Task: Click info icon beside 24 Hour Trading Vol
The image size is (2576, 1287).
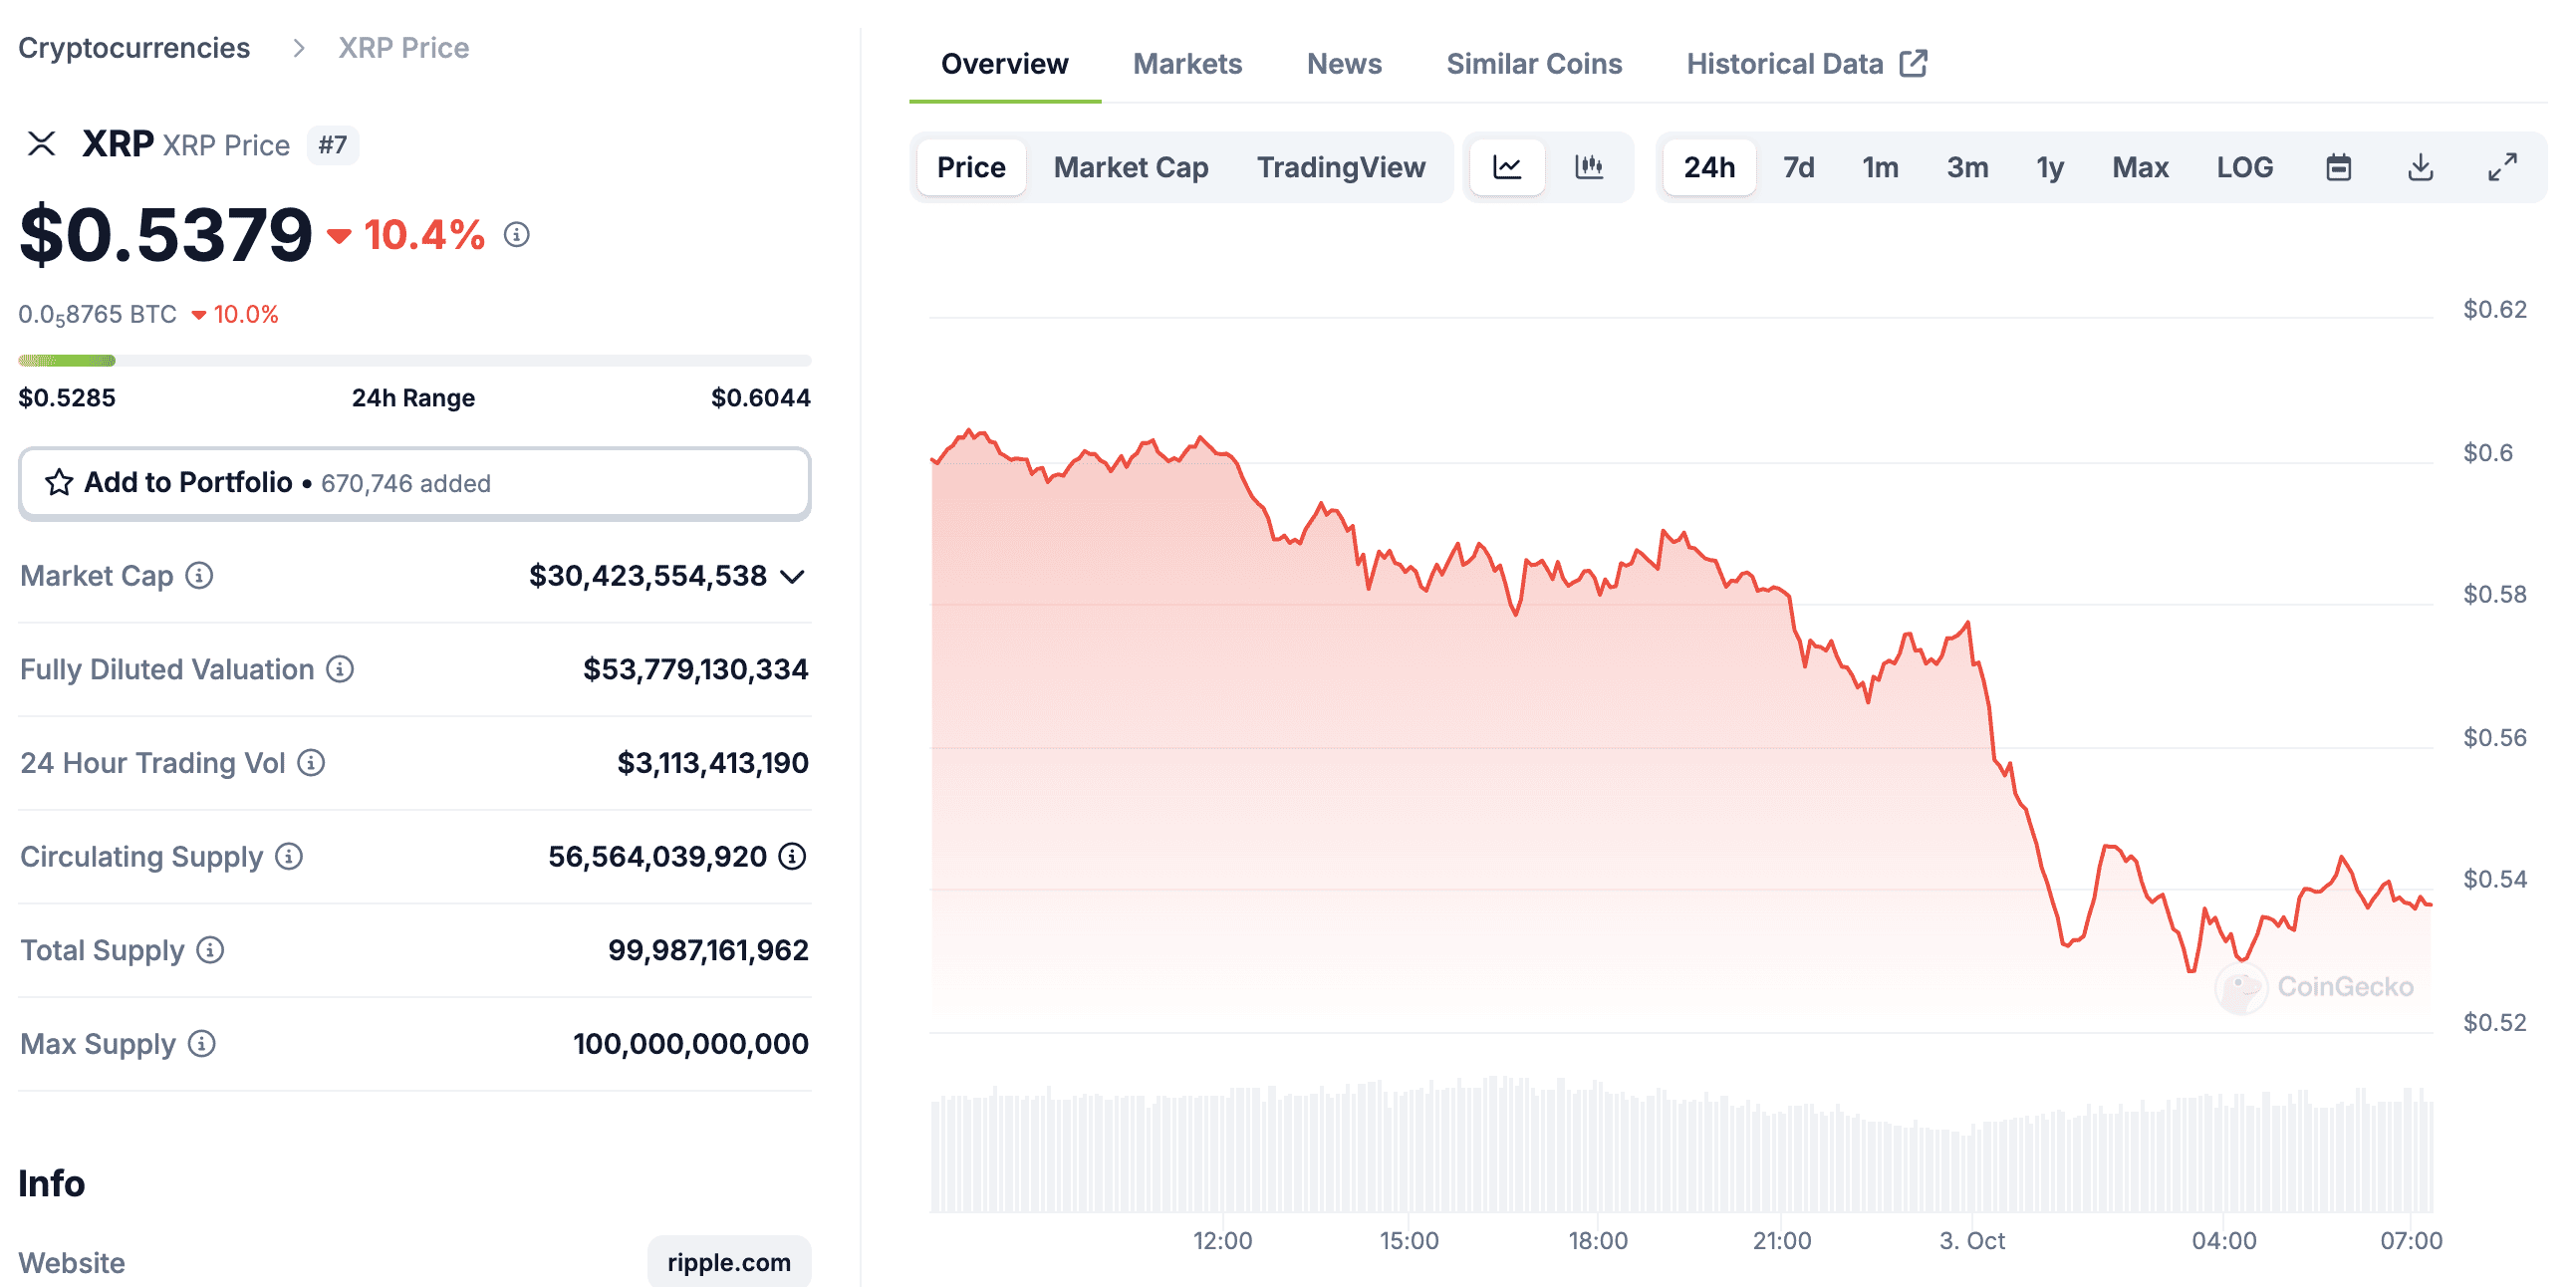Action: pos(312,763)
